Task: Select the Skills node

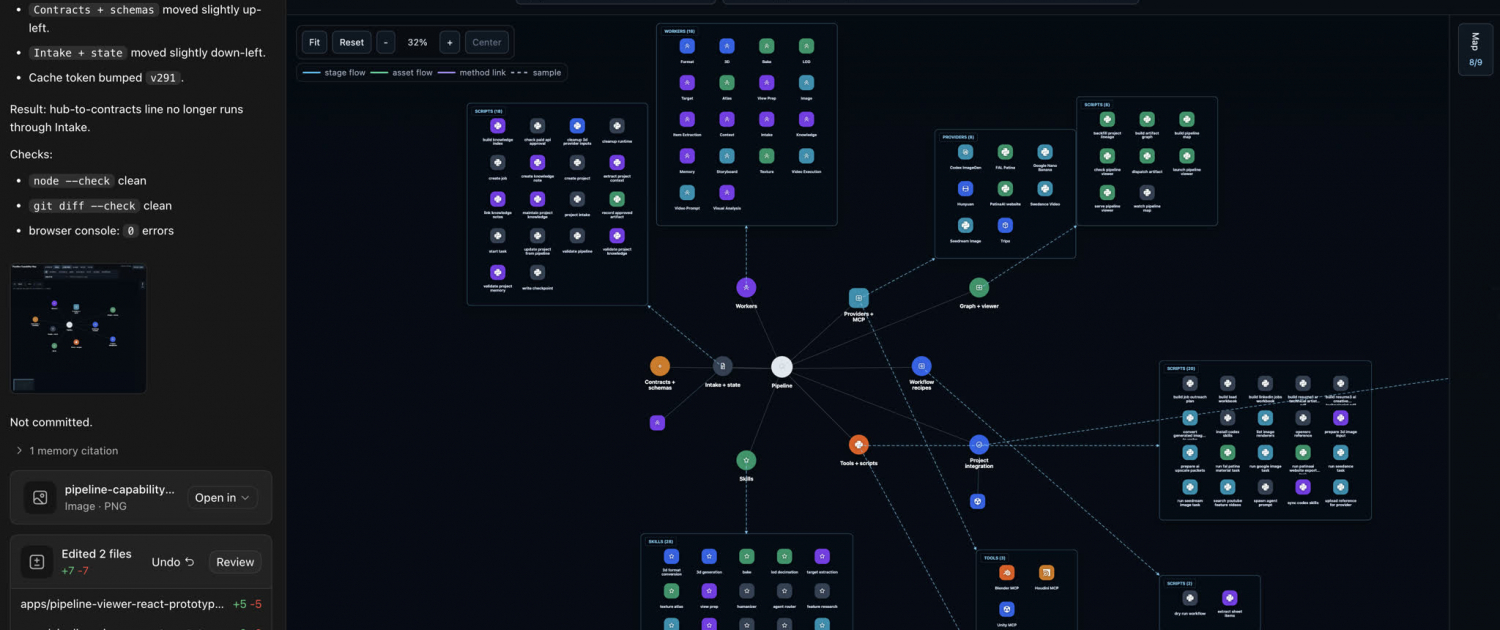Action: [x=746, y=460]
